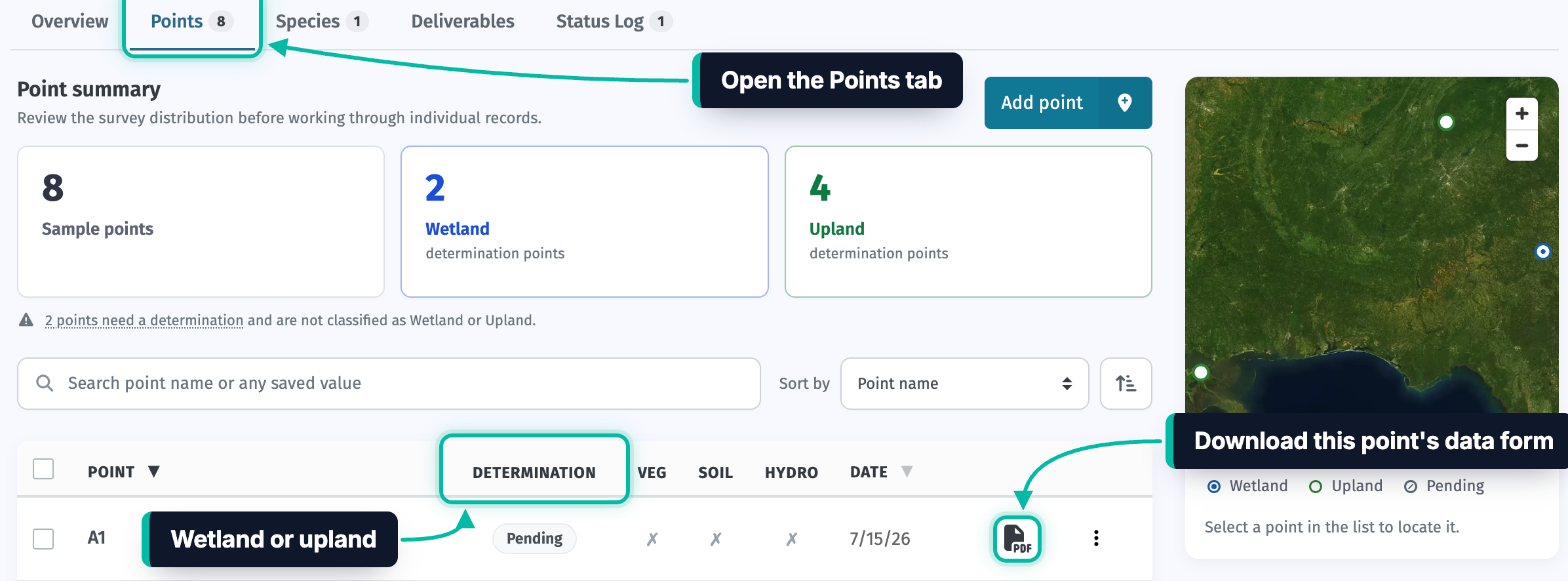Click the HYDRO column header
This screenshot has height=581, width=1568.
[791, 472]
